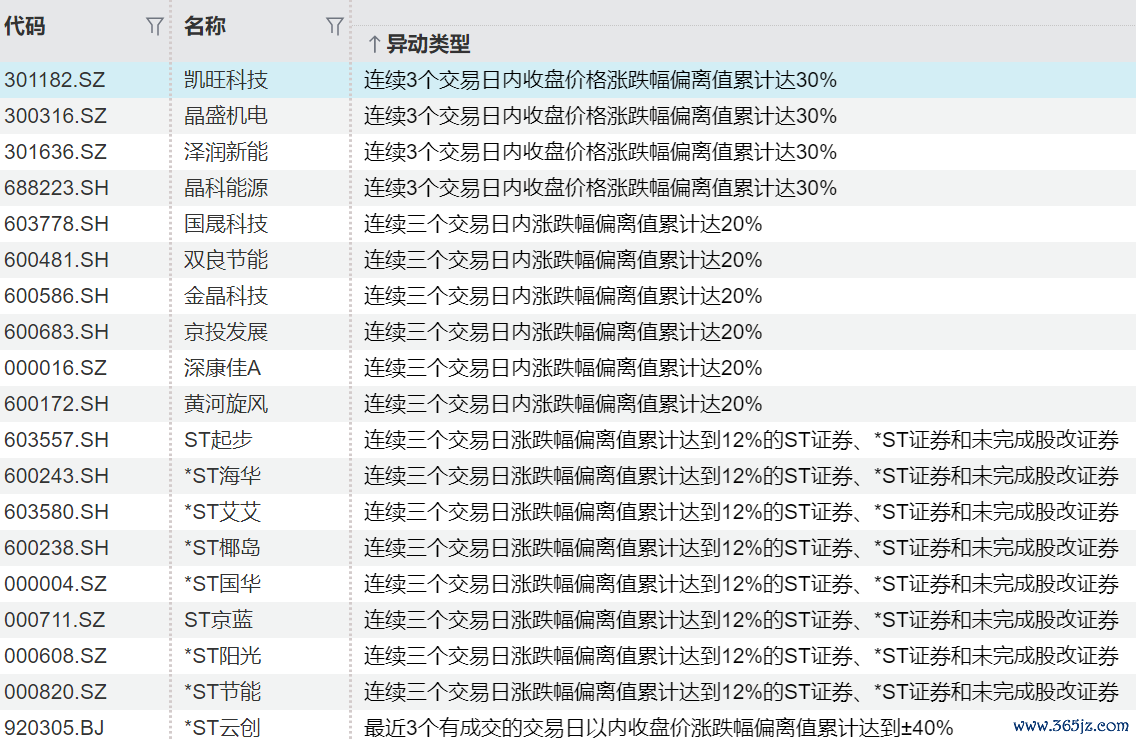Select the 黄河旋风 stock name
The width and height of the screenshot is (1136, 741).
226,404
